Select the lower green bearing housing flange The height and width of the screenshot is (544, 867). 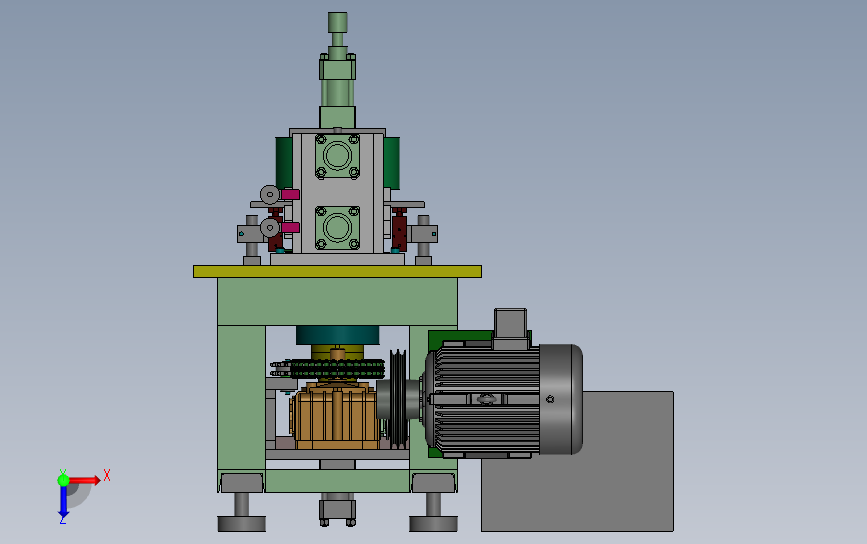pos(337,227)
